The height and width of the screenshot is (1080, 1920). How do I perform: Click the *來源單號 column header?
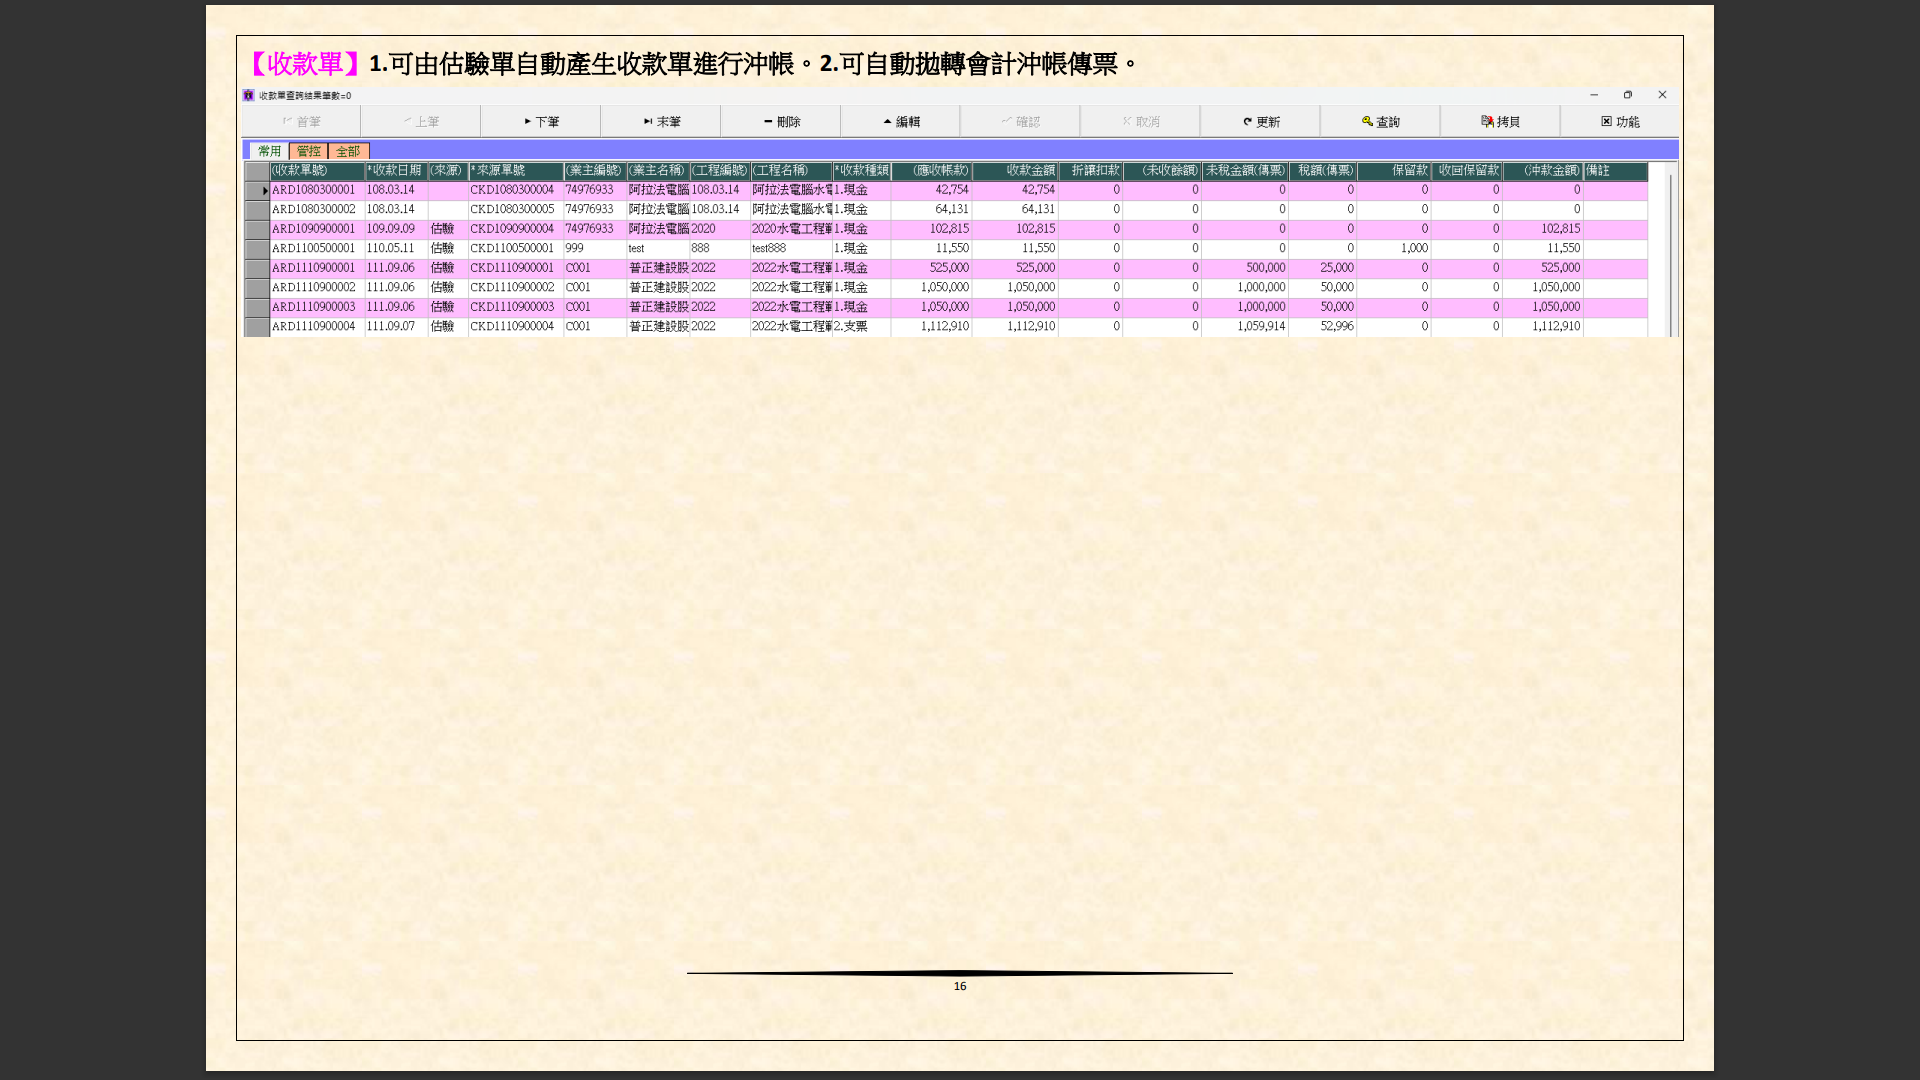pyautogui.click(x=516, y=171)
